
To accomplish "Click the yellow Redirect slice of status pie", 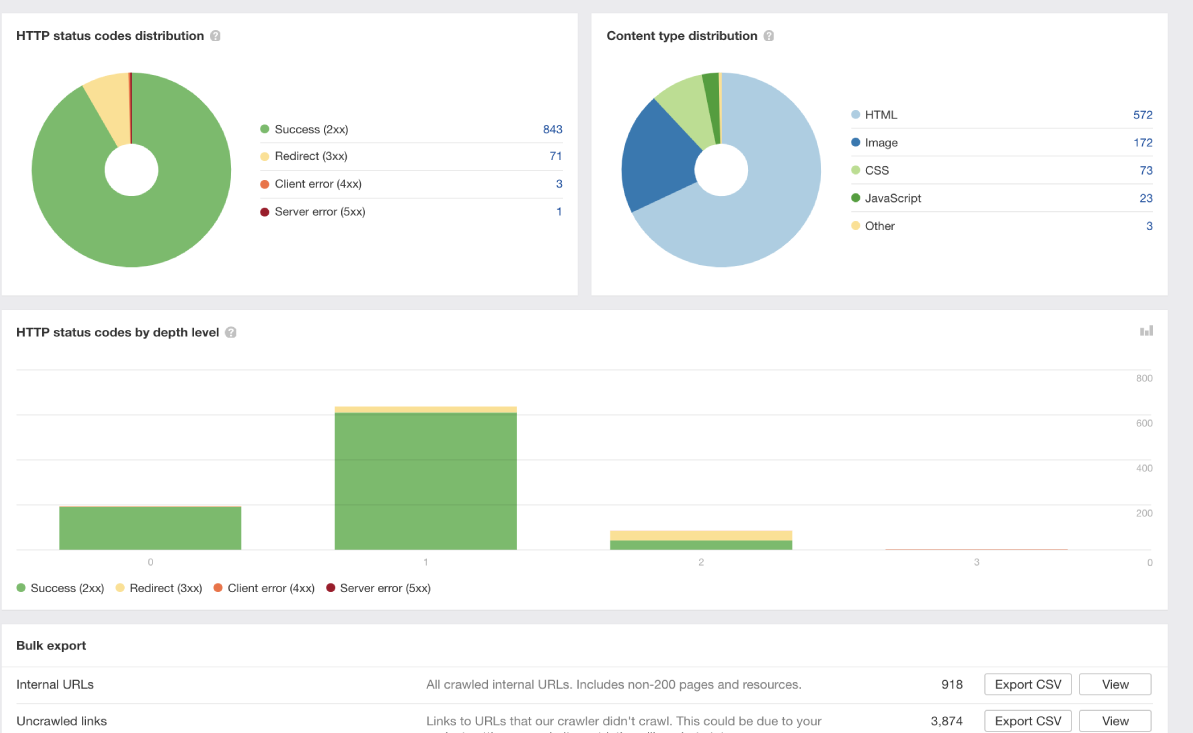I will [113, 107].
